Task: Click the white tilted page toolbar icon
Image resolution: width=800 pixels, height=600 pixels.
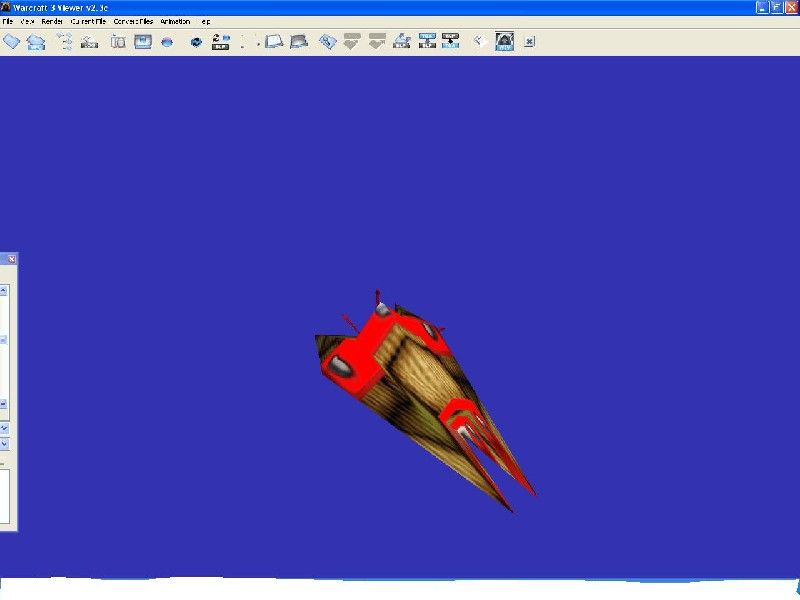Action: [x=274, y=41]
